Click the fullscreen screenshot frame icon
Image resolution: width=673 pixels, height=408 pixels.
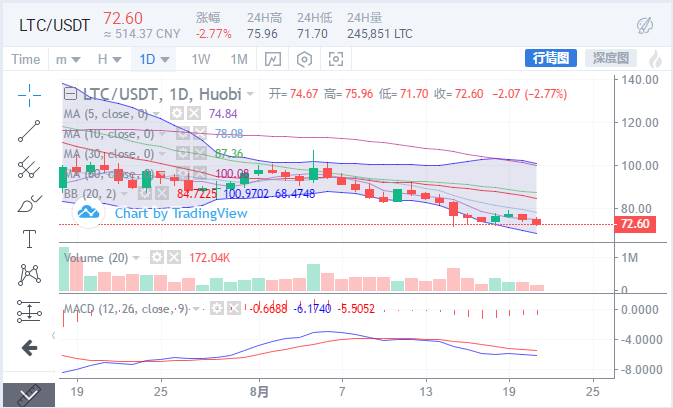click(x=336, y=59)
